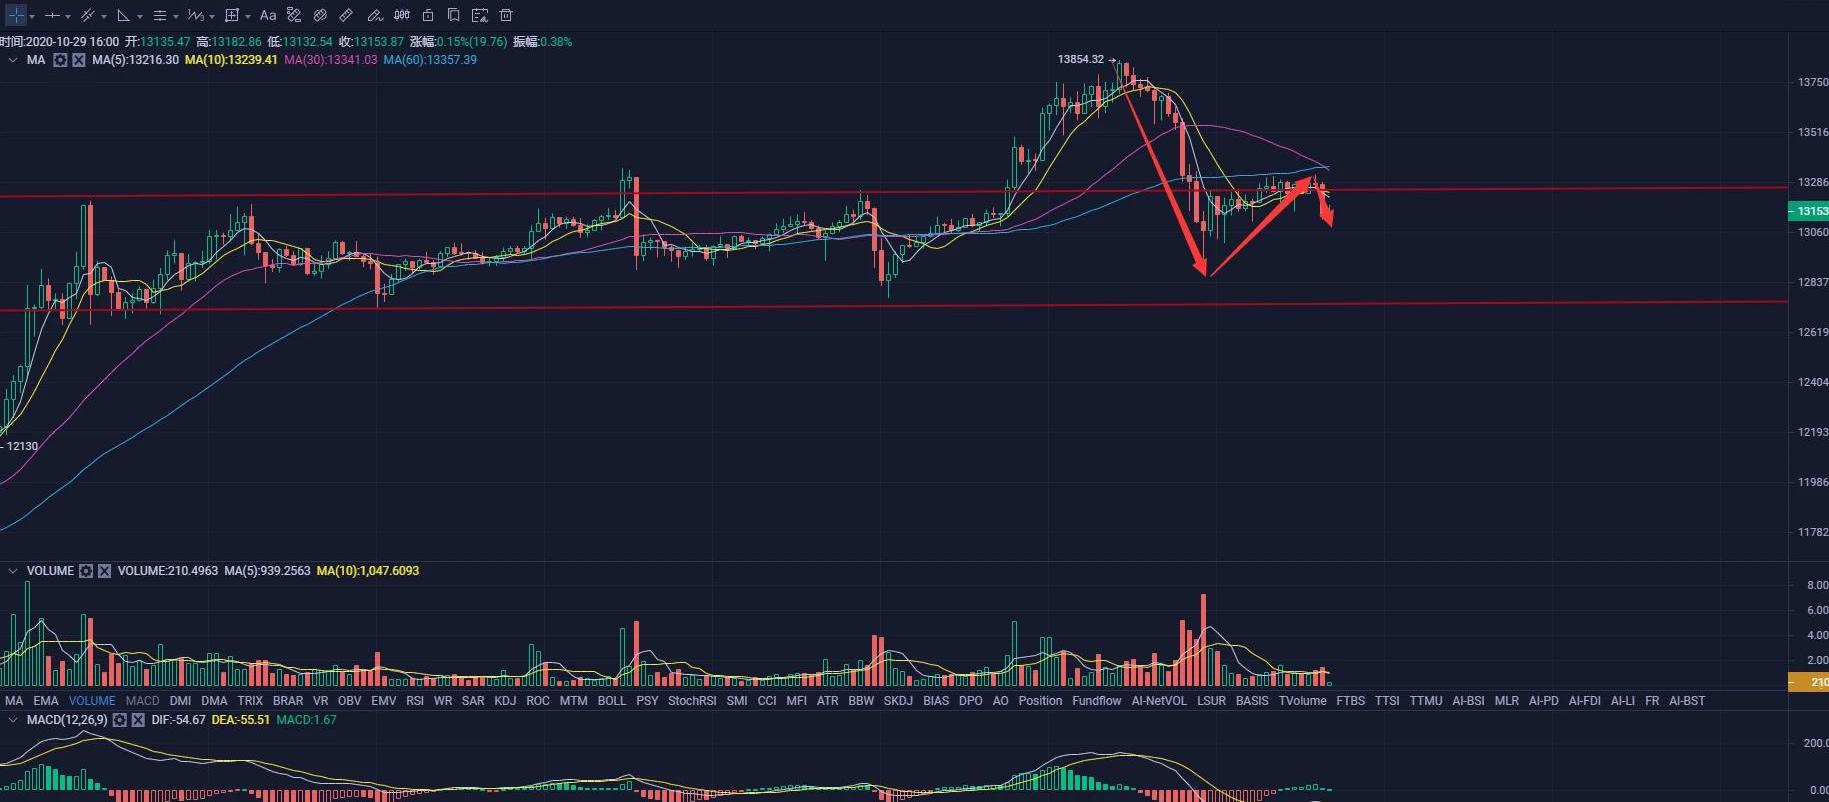
Task: Click the current price label 13153
Action: click(x=1808, y=211)
